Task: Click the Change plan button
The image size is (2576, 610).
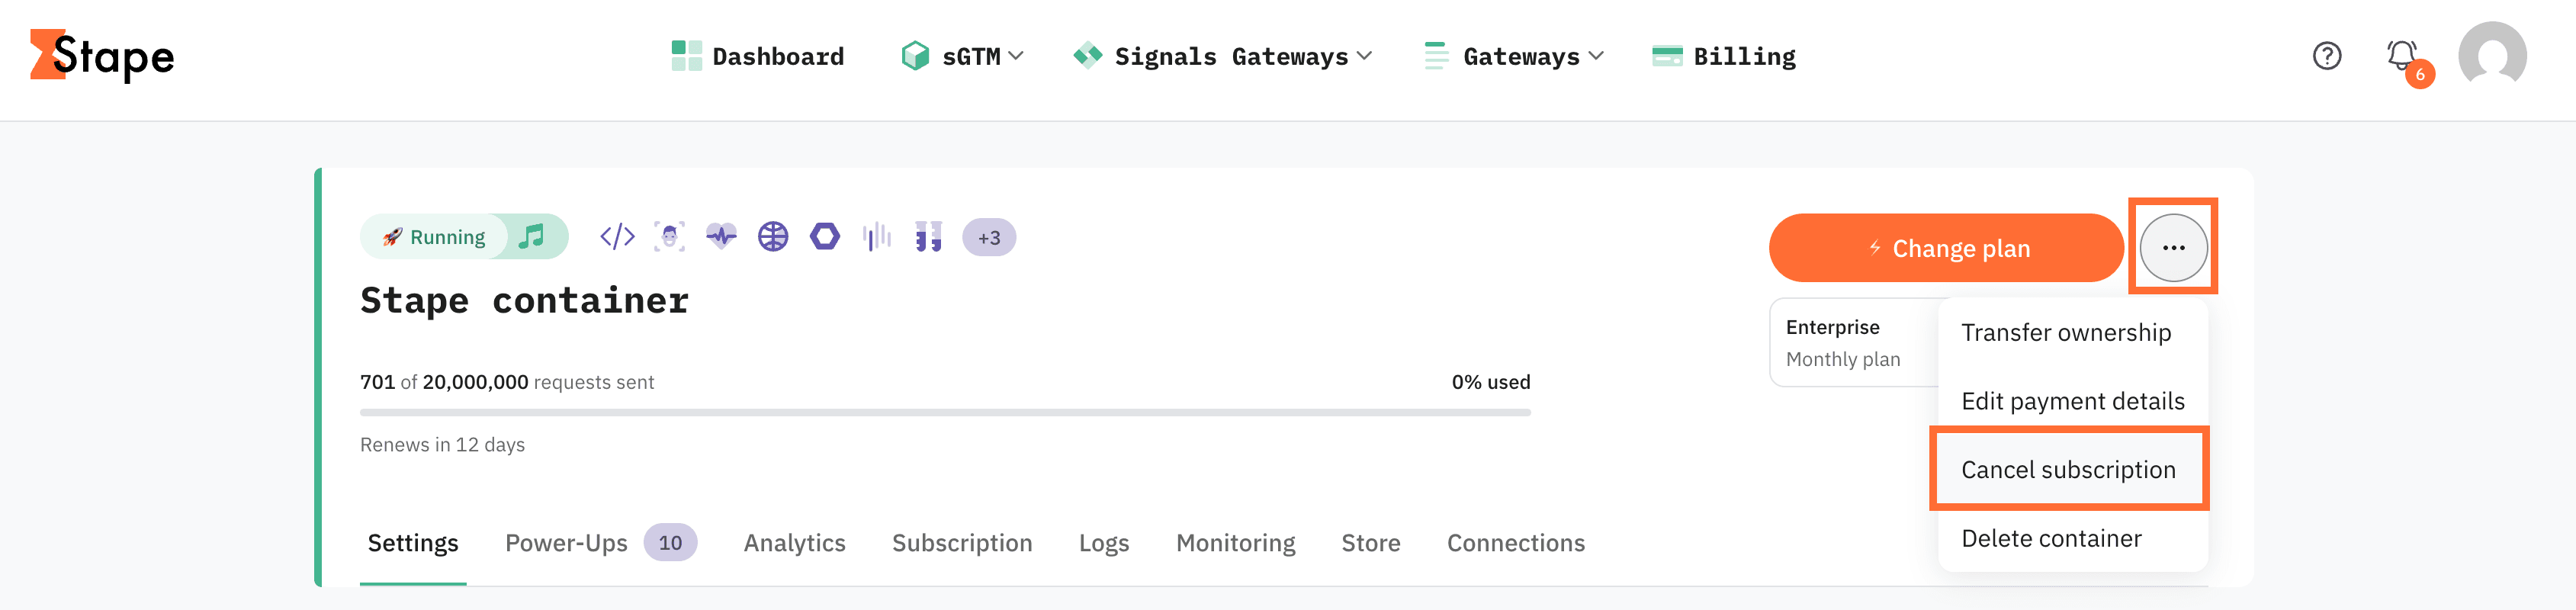Action: coord(1946,248)
